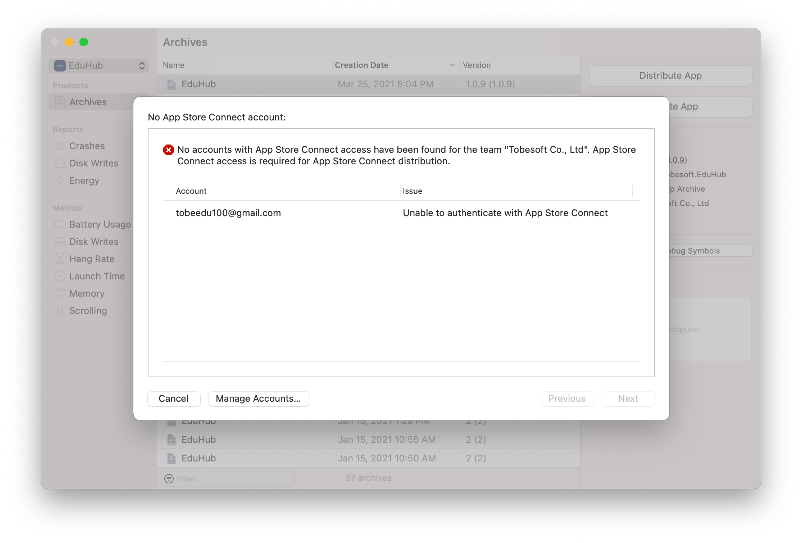This screenshot has height=543, width=802.
Task: Open Disk Writes under Reports
Action: pos(94,164)
